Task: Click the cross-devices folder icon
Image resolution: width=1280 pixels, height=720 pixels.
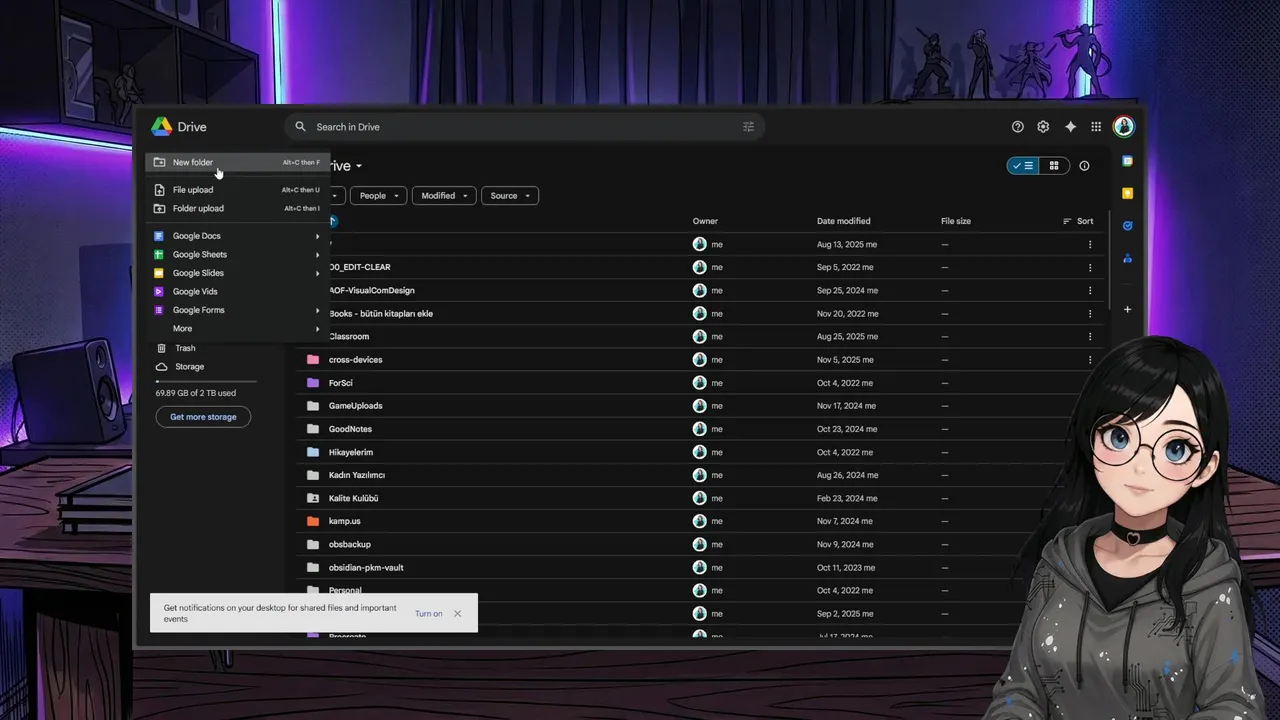Action: 313,360
